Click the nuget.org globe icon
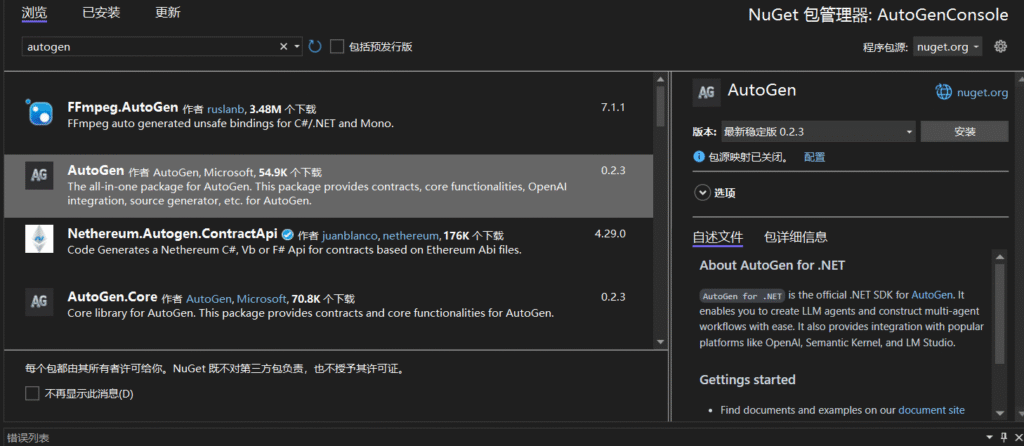Viewport: 1024px width, 446px height. point(944,92)
